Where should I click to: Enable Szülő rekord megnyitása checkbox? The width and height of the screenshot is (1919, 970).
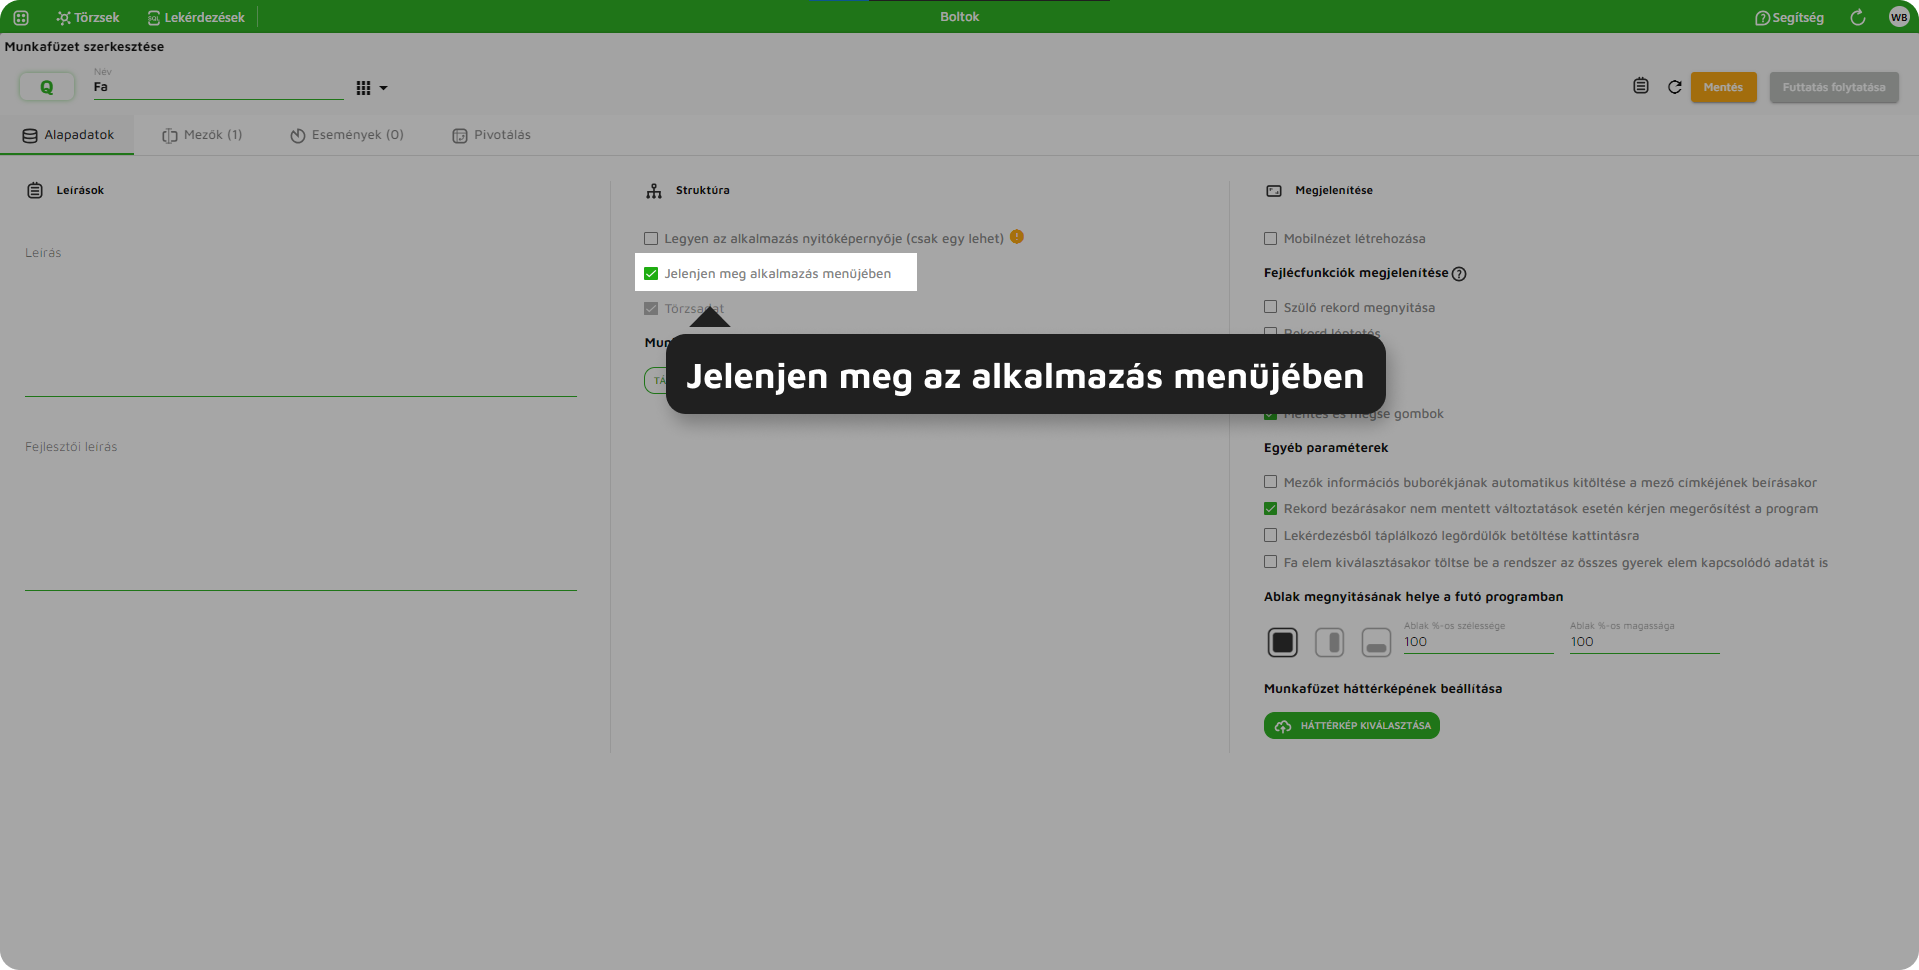click(1271, 307)
